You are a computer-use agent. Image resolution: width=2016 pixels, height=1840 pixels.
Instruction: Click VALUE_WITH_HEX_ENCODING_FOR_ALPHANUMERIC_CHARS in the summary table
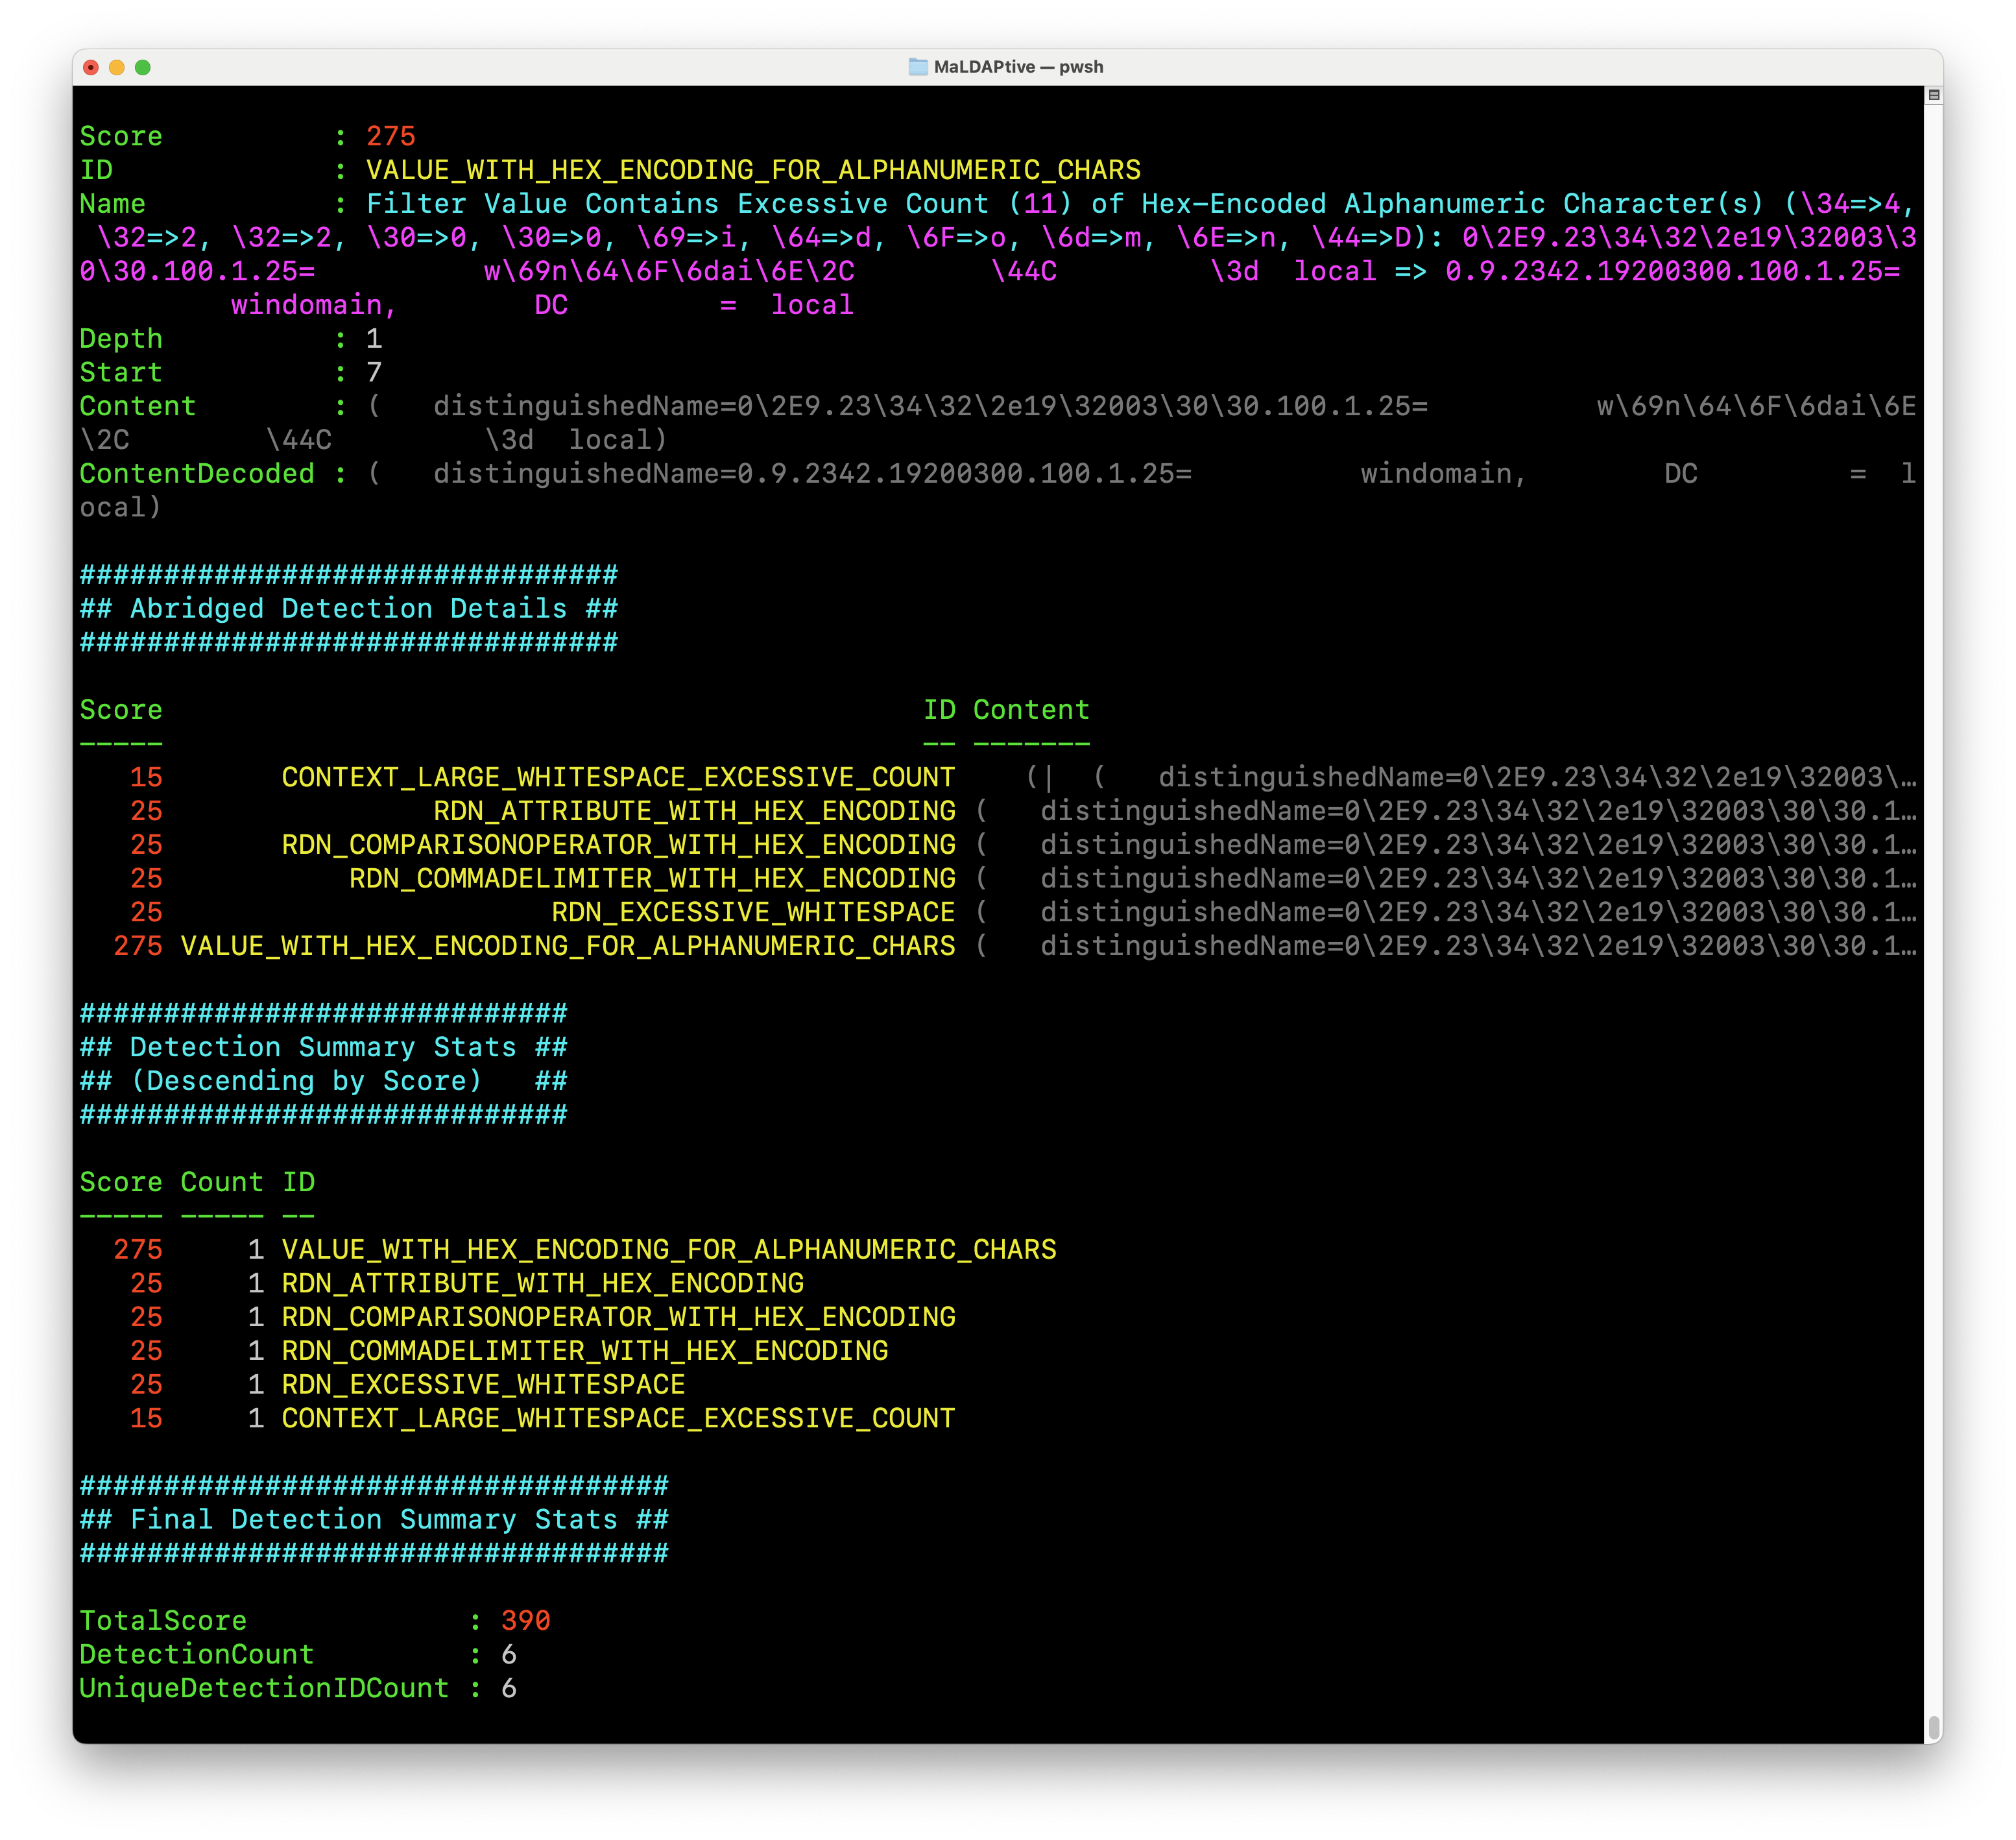(x=669, y=1250)
